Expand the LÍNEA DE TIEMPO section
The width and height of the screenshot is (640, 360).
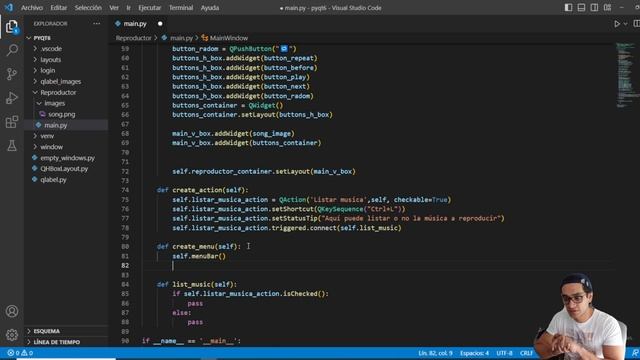(57, 342)
